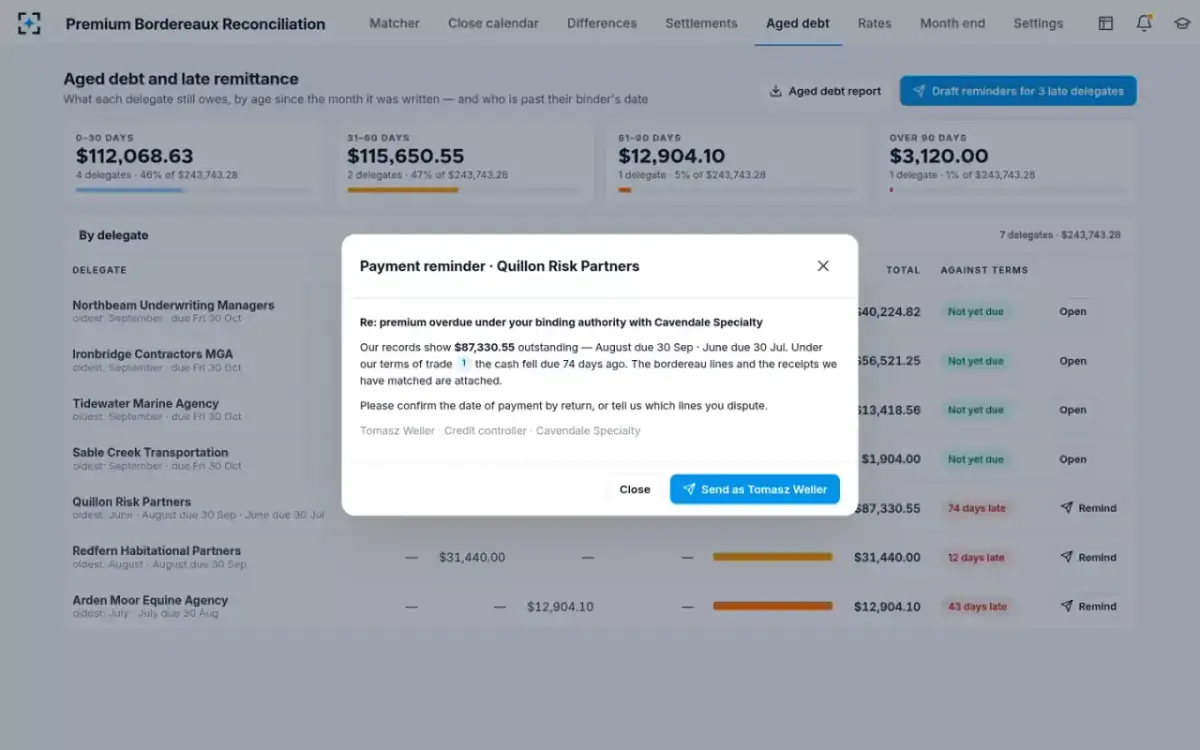Click the "74 days late" badge
This screenshot has height=750, width=1200.
976,508
